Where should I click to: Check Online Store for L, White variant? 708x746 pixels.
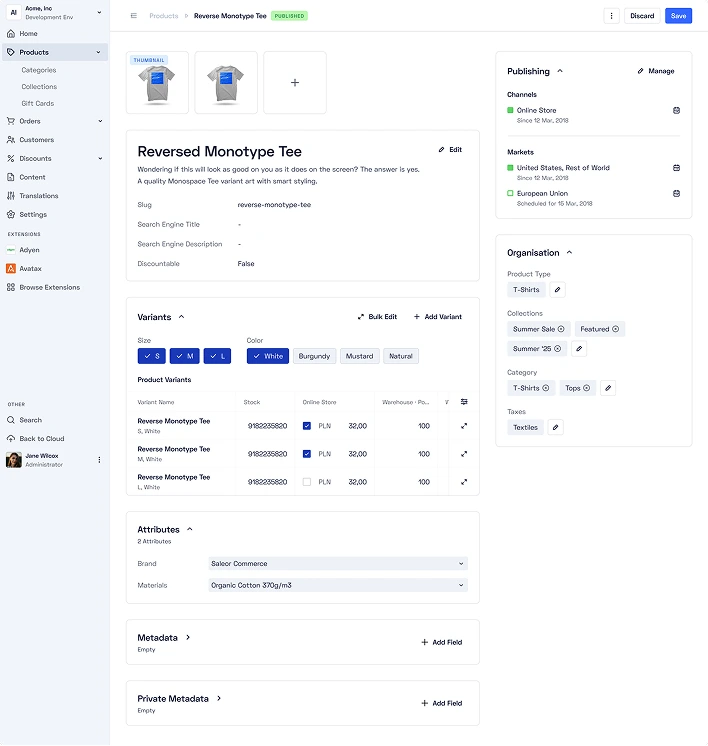point(307,482)
